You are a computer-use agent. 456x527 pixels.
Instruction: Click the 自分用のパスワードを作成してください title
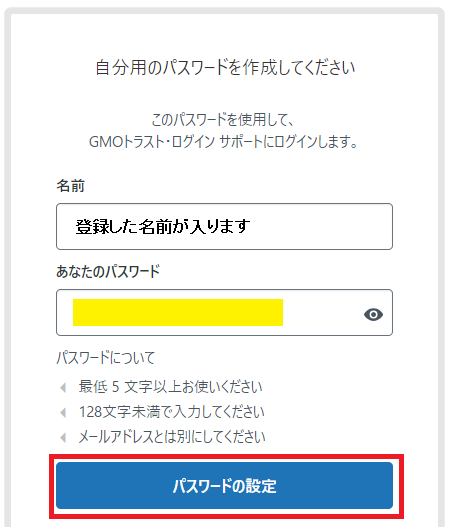click(x=225, y=67)
